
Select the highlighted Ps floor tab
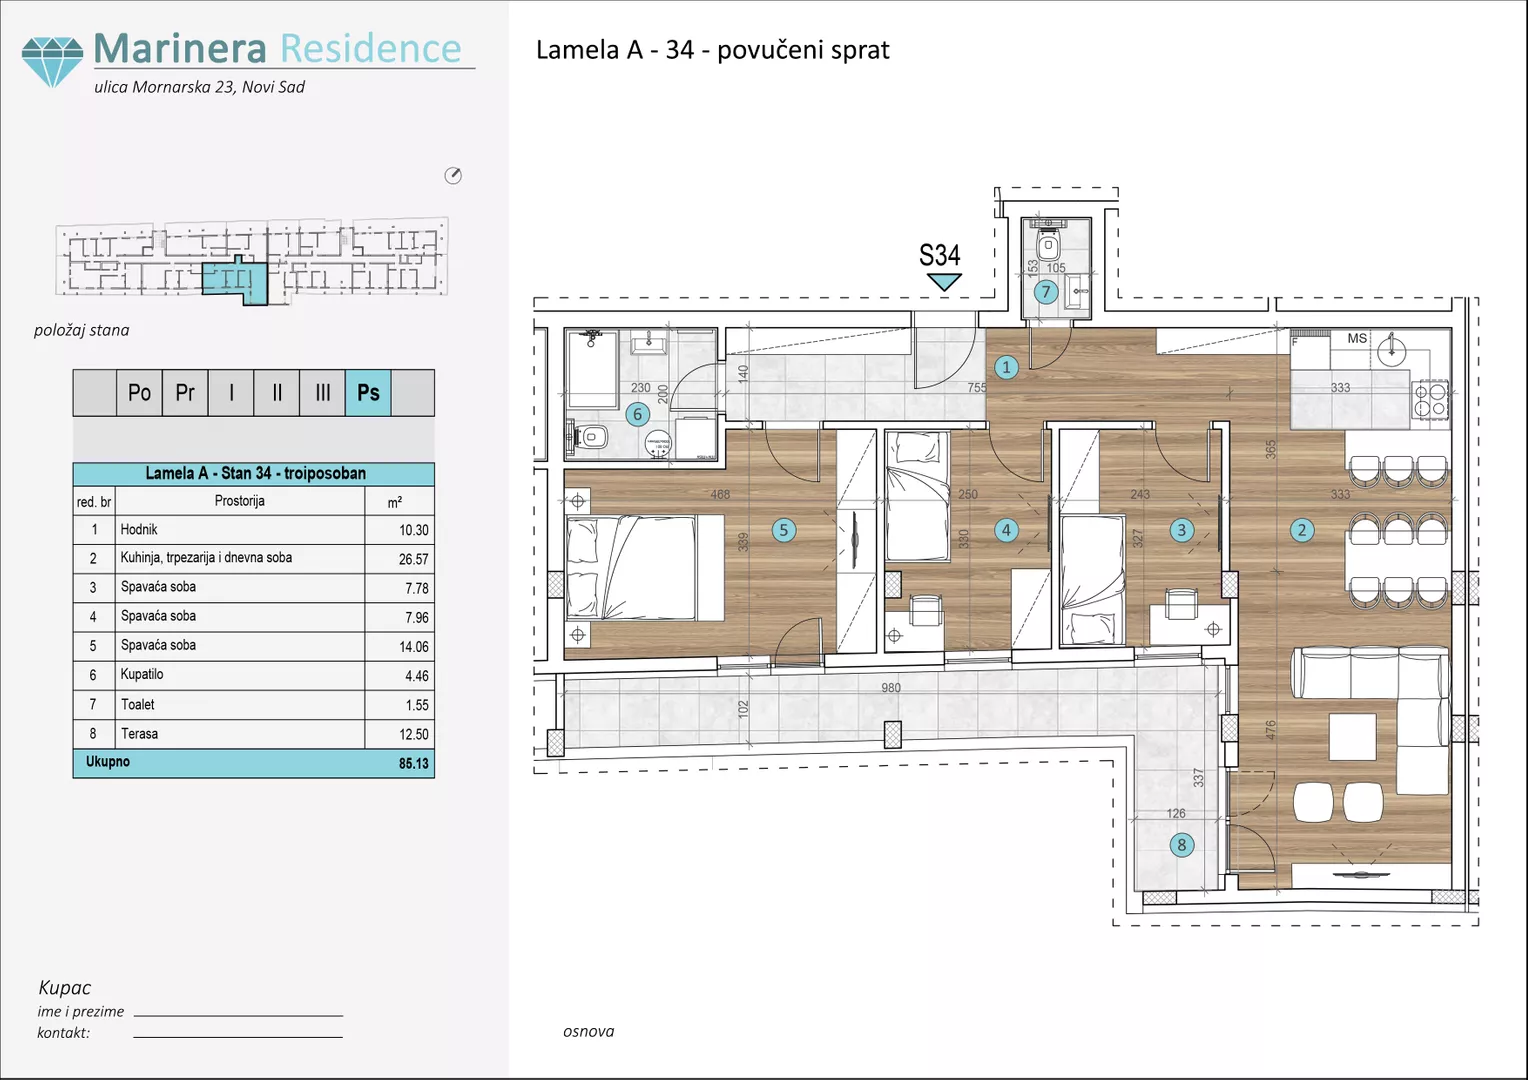click(368, 393)
